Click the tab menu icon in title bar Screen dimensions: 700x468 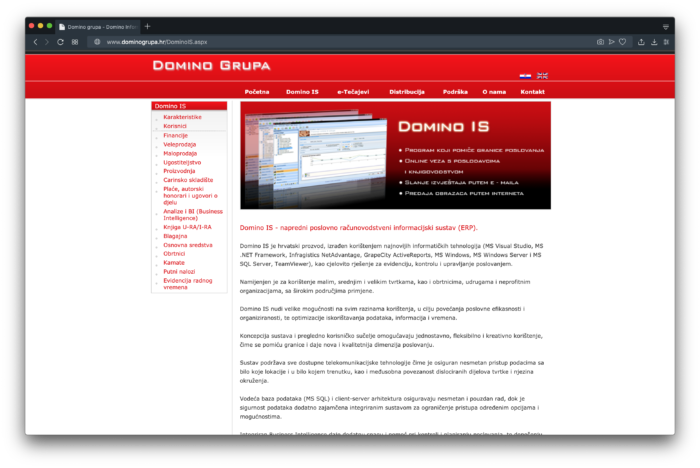[x=666, y=27]
